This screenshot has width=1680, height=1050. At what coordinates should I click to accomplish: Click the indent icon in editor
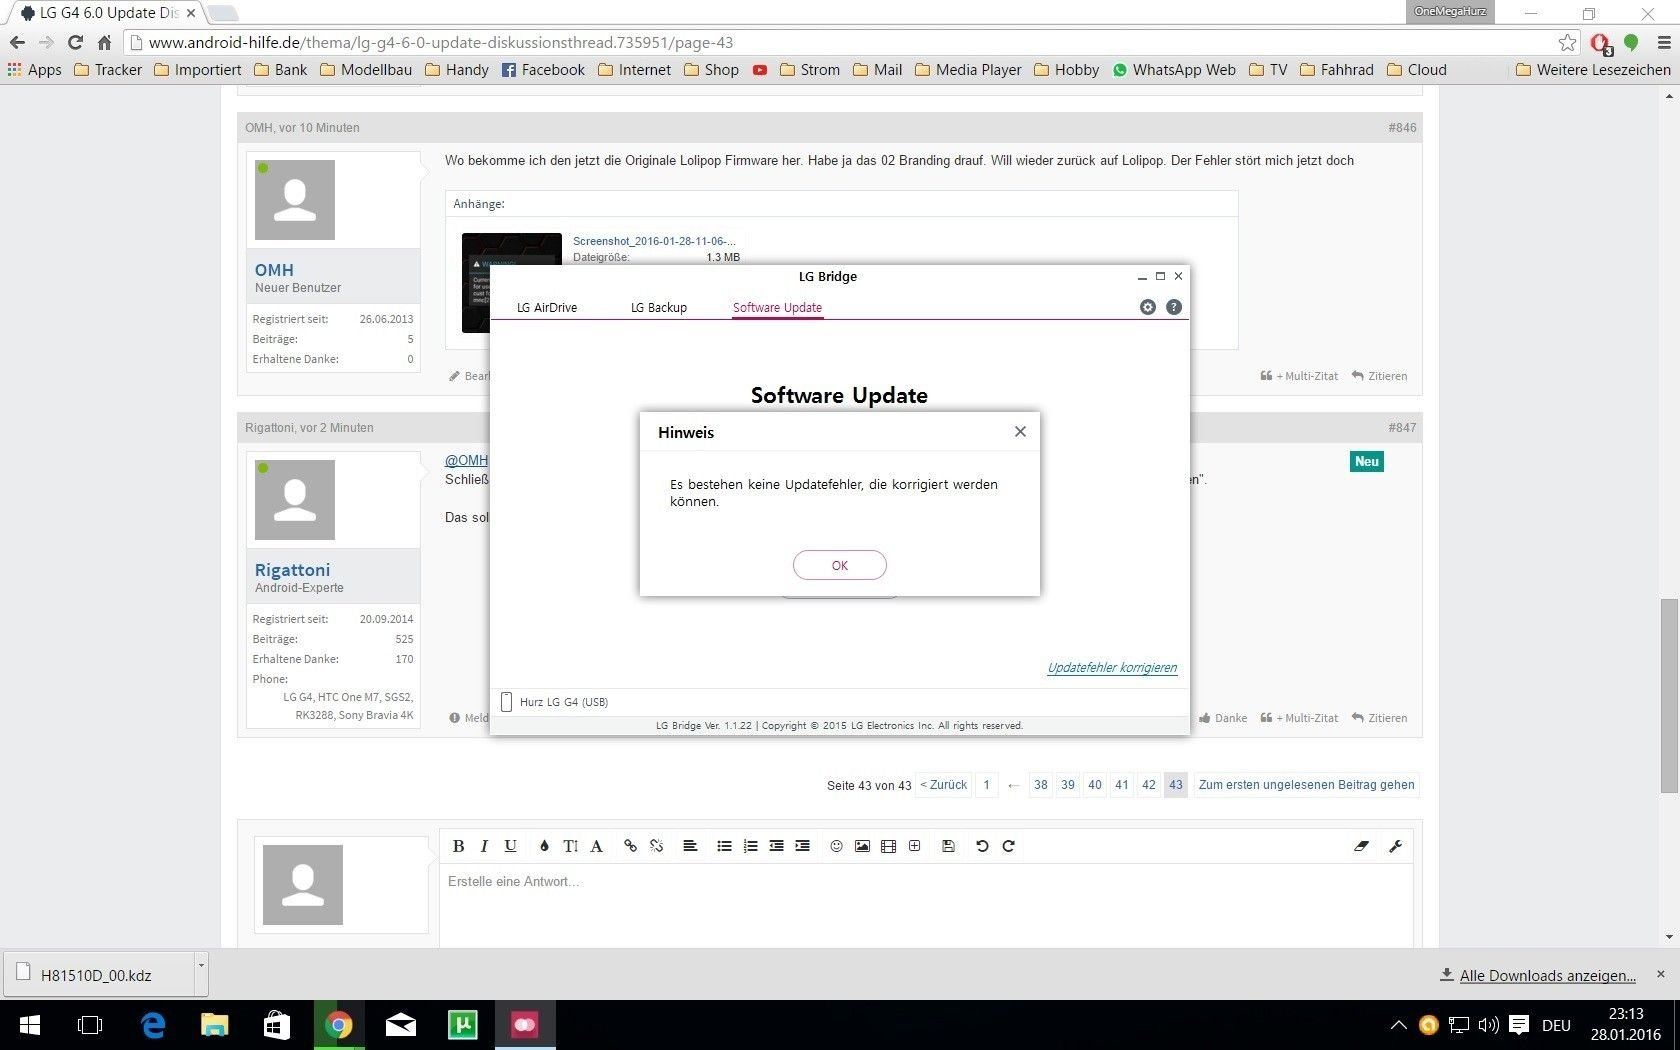[x=802, y=846]
